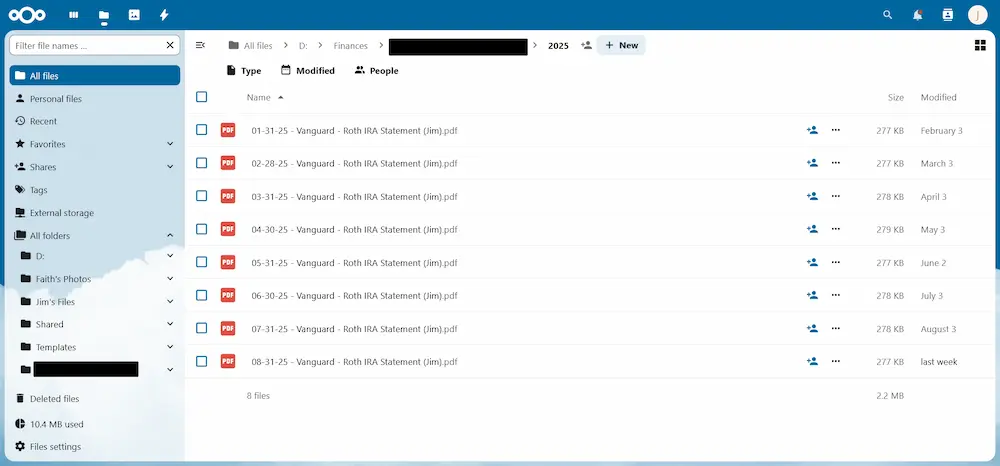The width and height of the screenshot is (1000, 466).
Task: Toggle the navigation sidebar collapse icon
Action: (x=200, y=45)
